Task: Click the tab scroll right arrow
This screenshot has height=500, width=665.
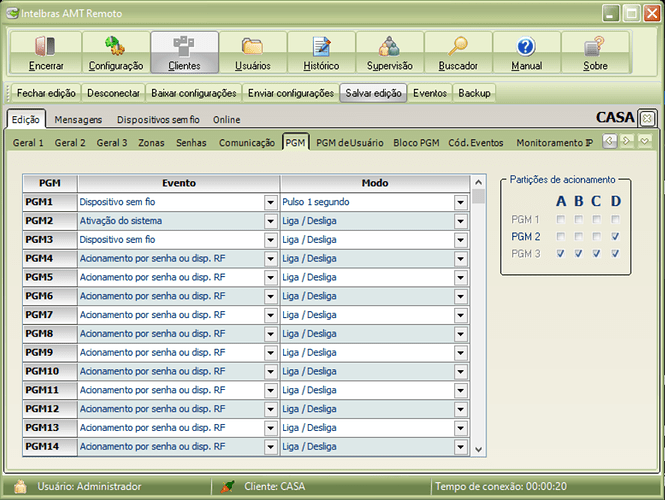Action: [x=626, y=141]
